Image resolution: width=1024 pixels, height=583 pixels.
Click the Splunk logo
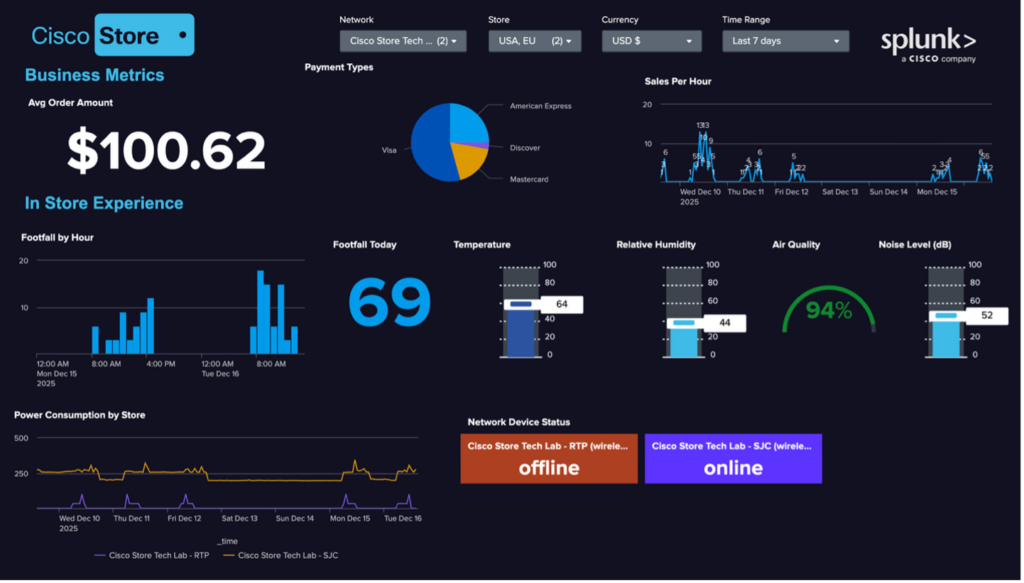(928, 45)
